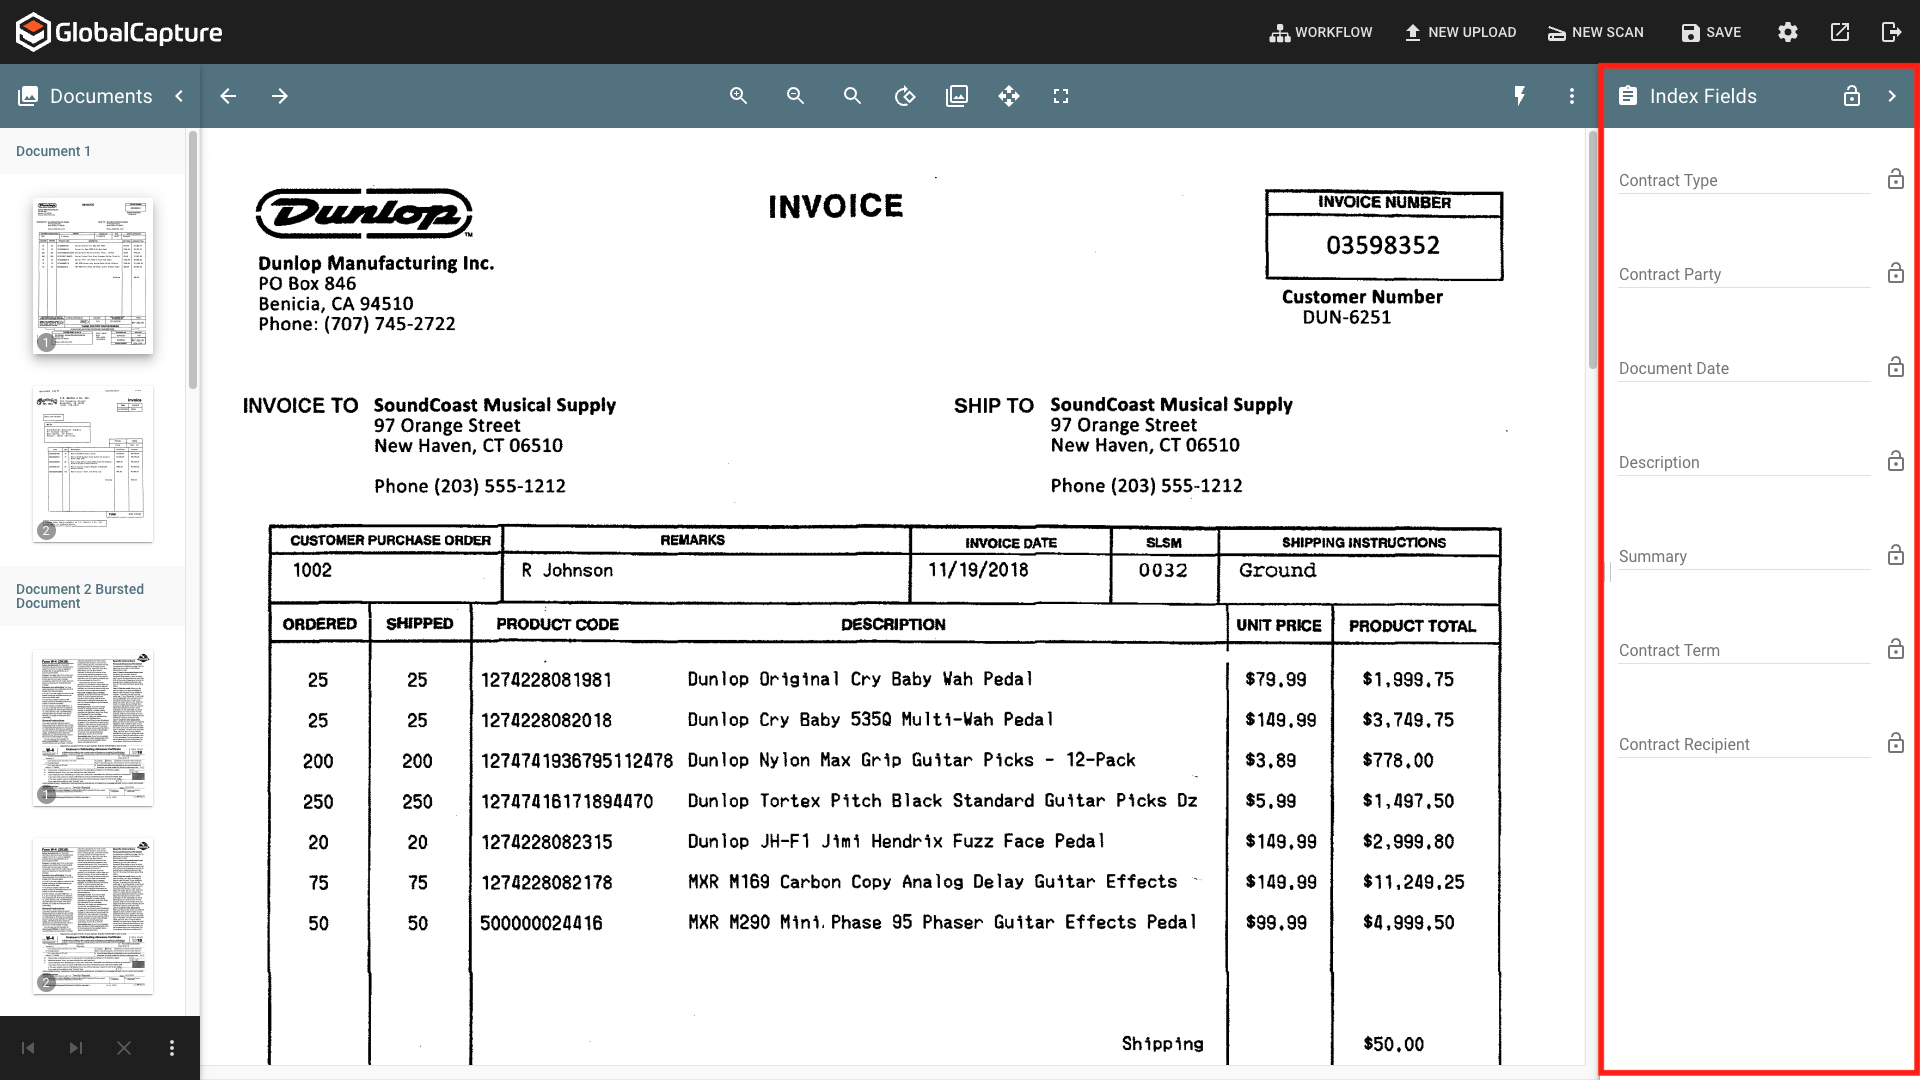This screenshot has height=1080, width=1920.
Task: Click Document 2 Bursted Document header
Action: click(x=80, y=596)
